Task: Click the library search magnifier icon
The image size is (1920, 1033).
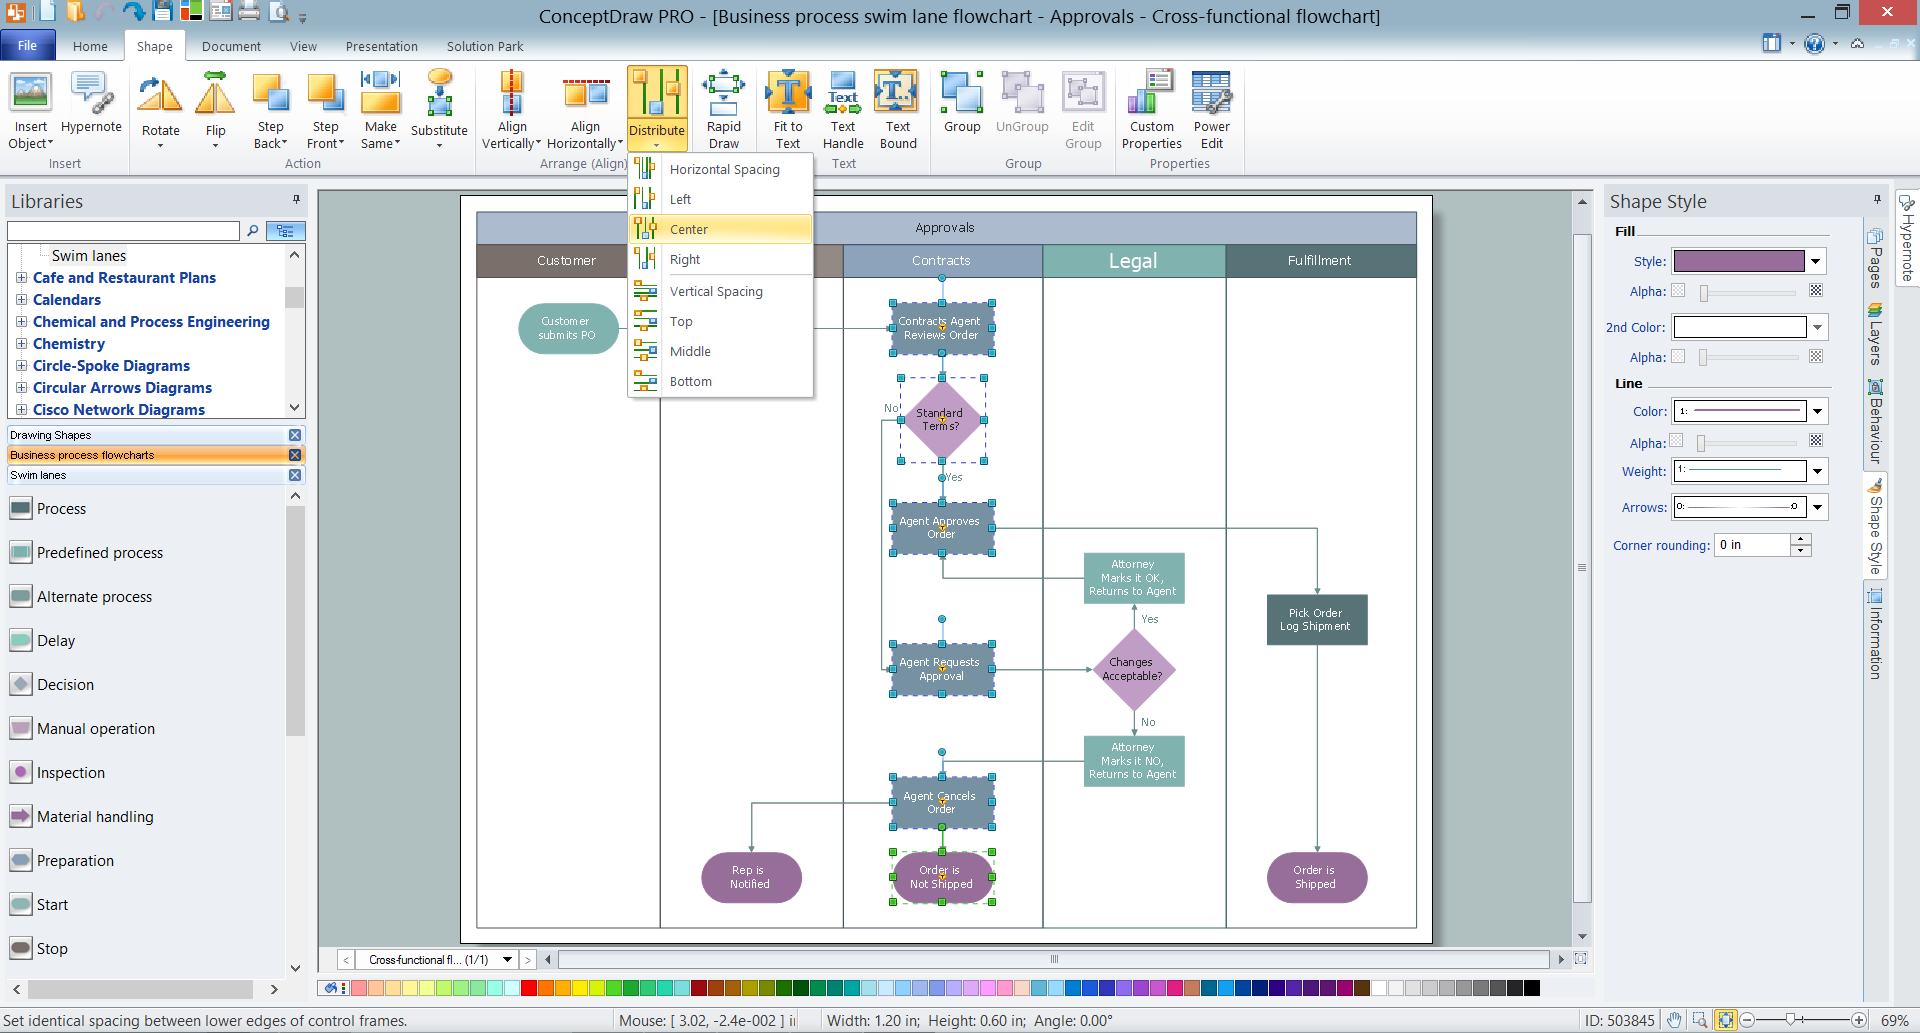Action: coord(253,231)
